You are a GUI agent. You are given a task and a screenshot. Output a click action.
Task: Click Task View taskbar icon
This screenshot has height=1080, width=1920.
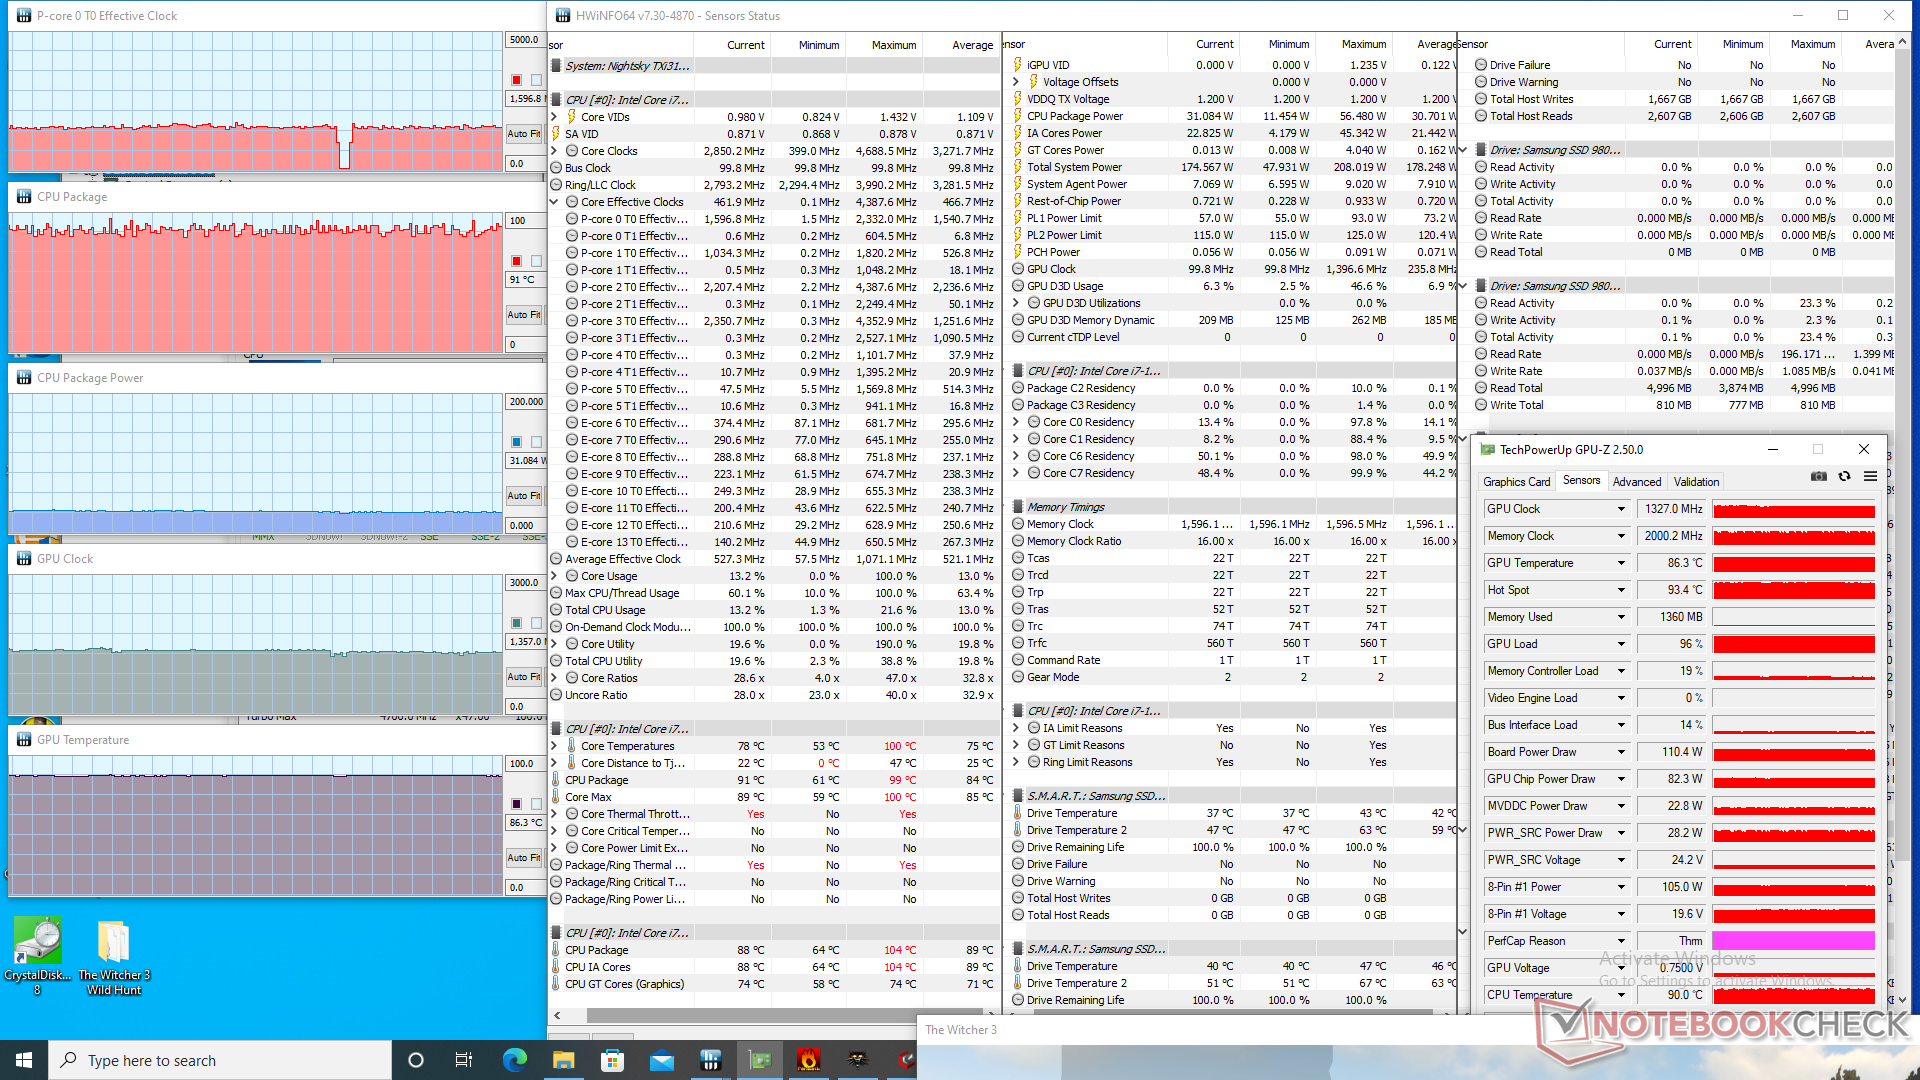[x=463, y=1060]
